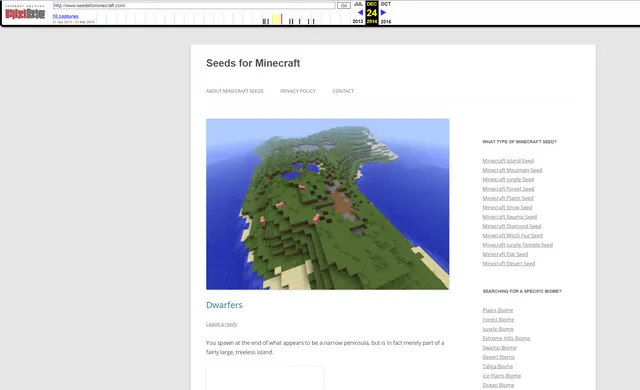Open the Minecraft Witch Hut Seed link
The image size is (640, 390).
click(x=513, y=235)
